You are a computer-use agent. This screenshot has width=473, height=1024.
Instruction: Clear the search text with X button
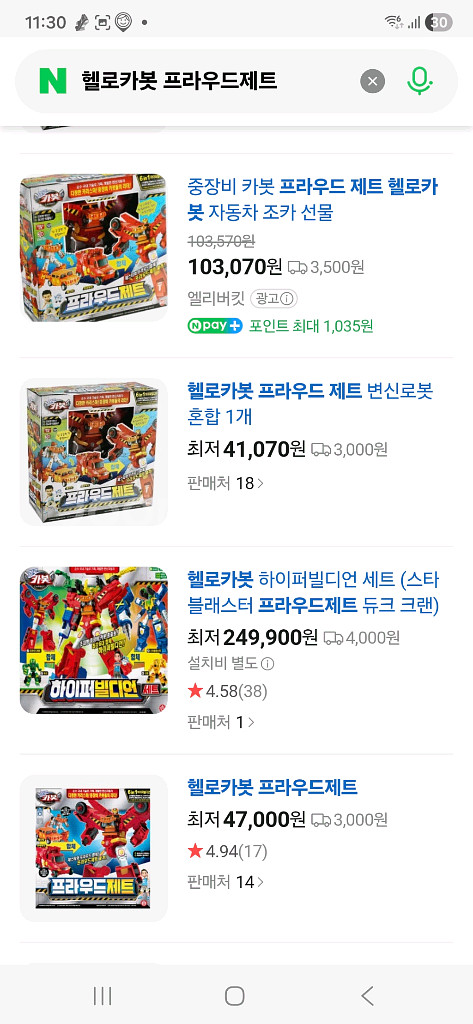click(372, 81)
